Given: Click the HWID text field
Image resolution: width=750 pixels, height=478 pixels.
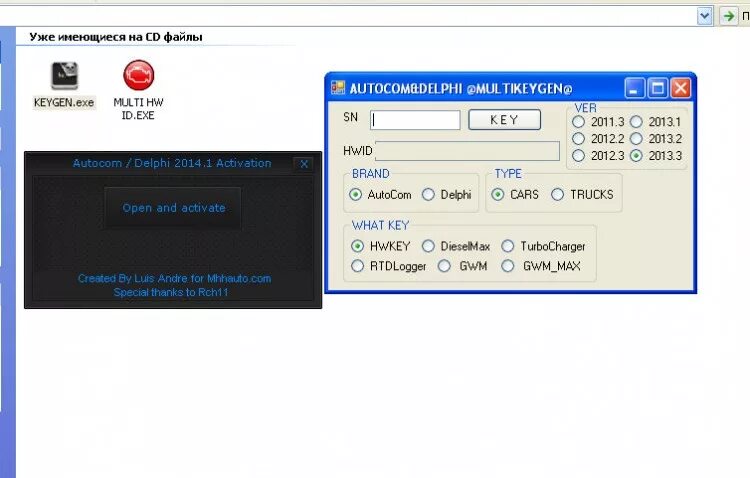Looking at the screenshot, I should pyautogui.click(x=467, y=151).
